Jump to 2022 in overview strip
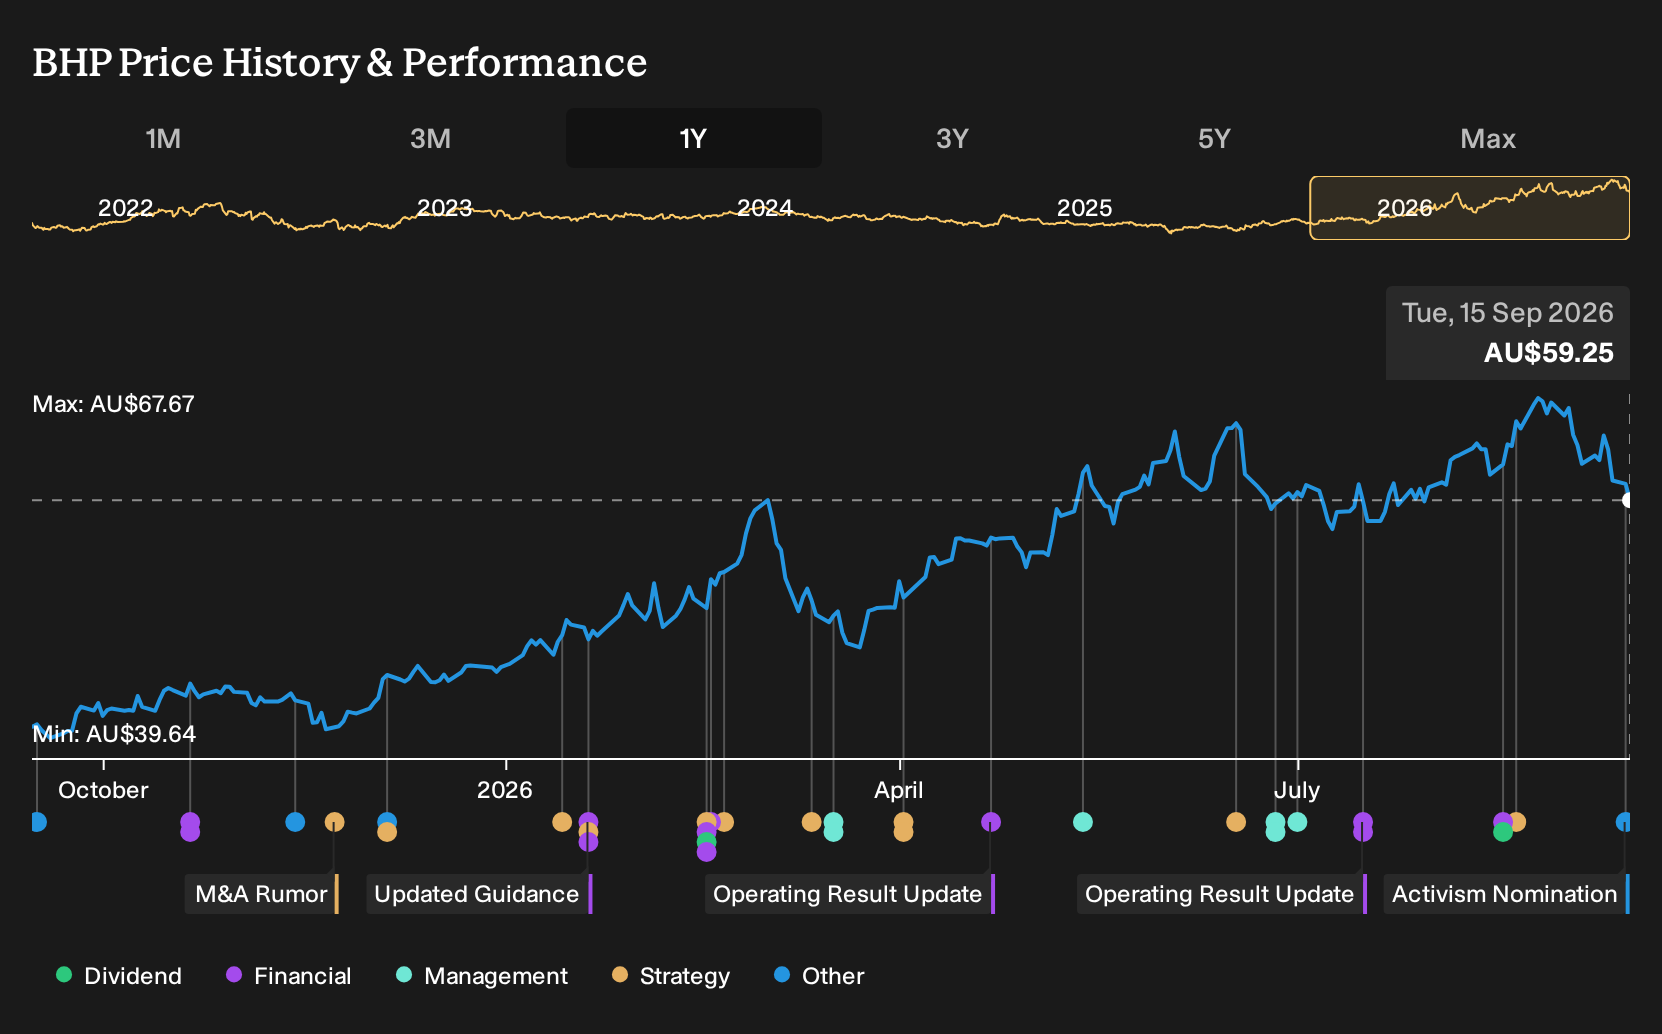The width and height of the screenshot is (1662, 1034). coord(126,208)
